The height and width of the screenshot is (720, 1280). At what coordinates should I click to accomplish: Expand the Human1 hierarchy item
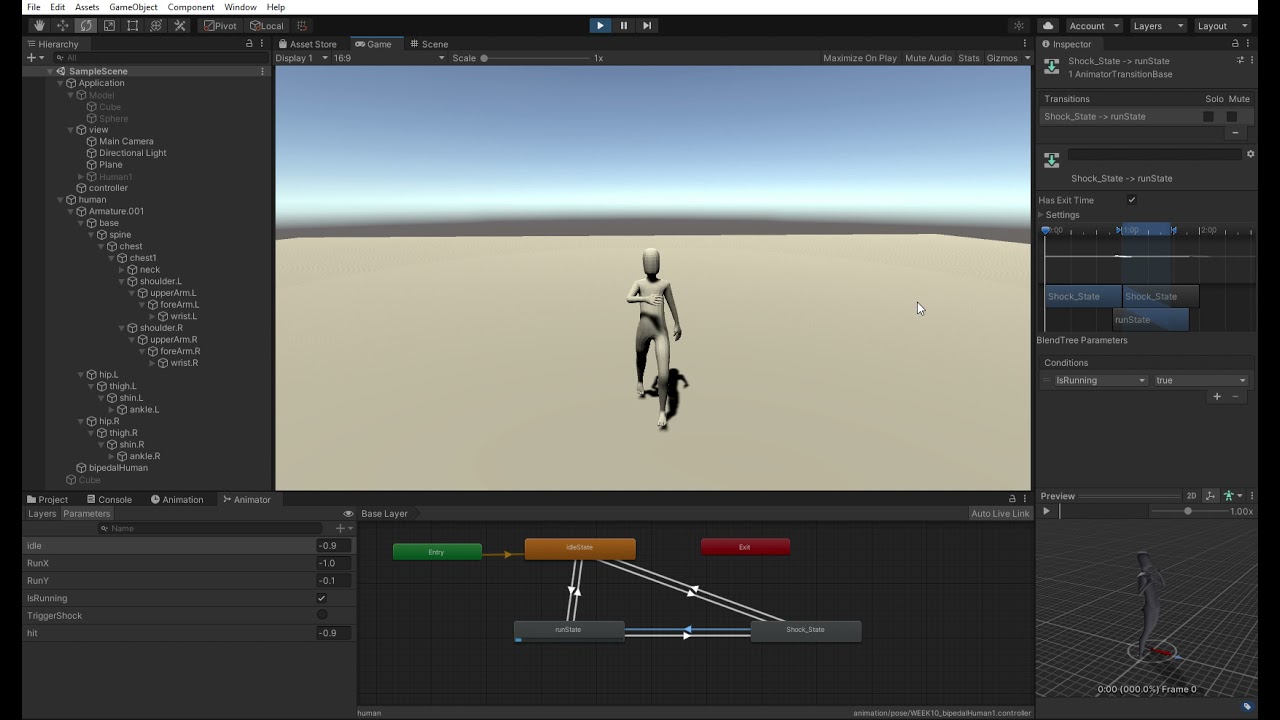[x=81, y=177]
